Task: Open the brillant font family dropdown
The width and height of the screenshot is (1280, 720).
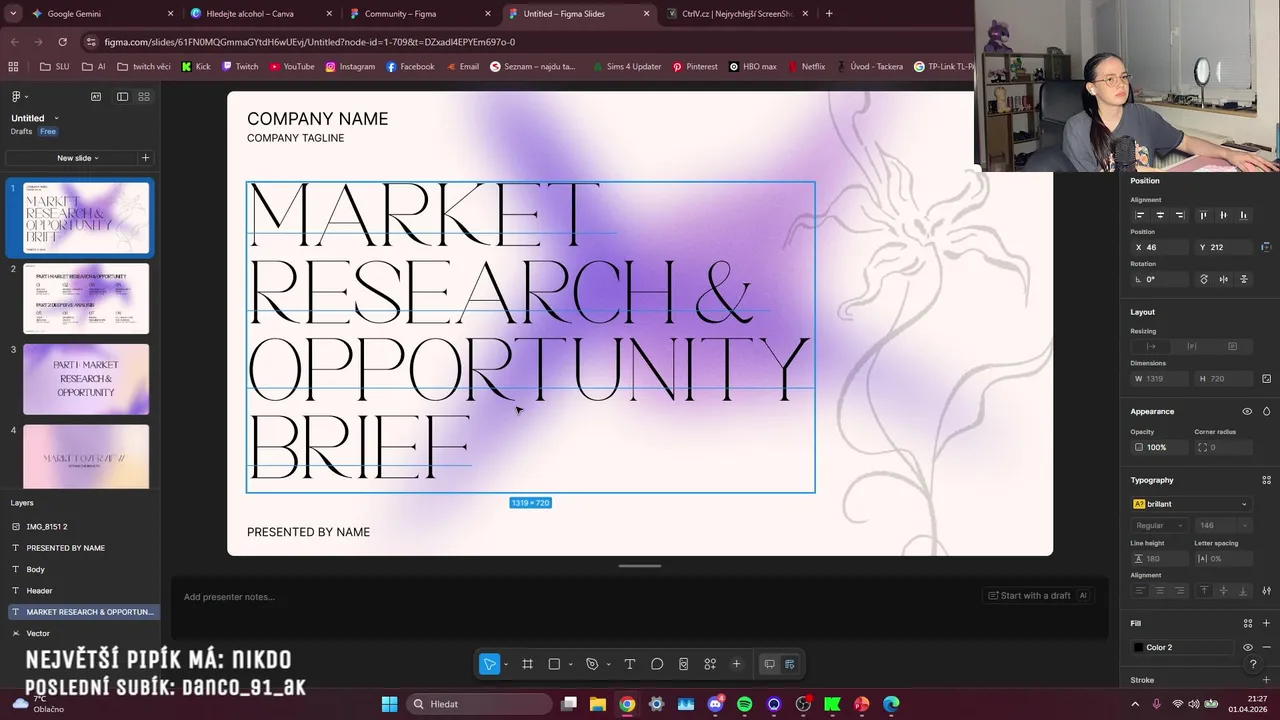Action: point(1191,504)
